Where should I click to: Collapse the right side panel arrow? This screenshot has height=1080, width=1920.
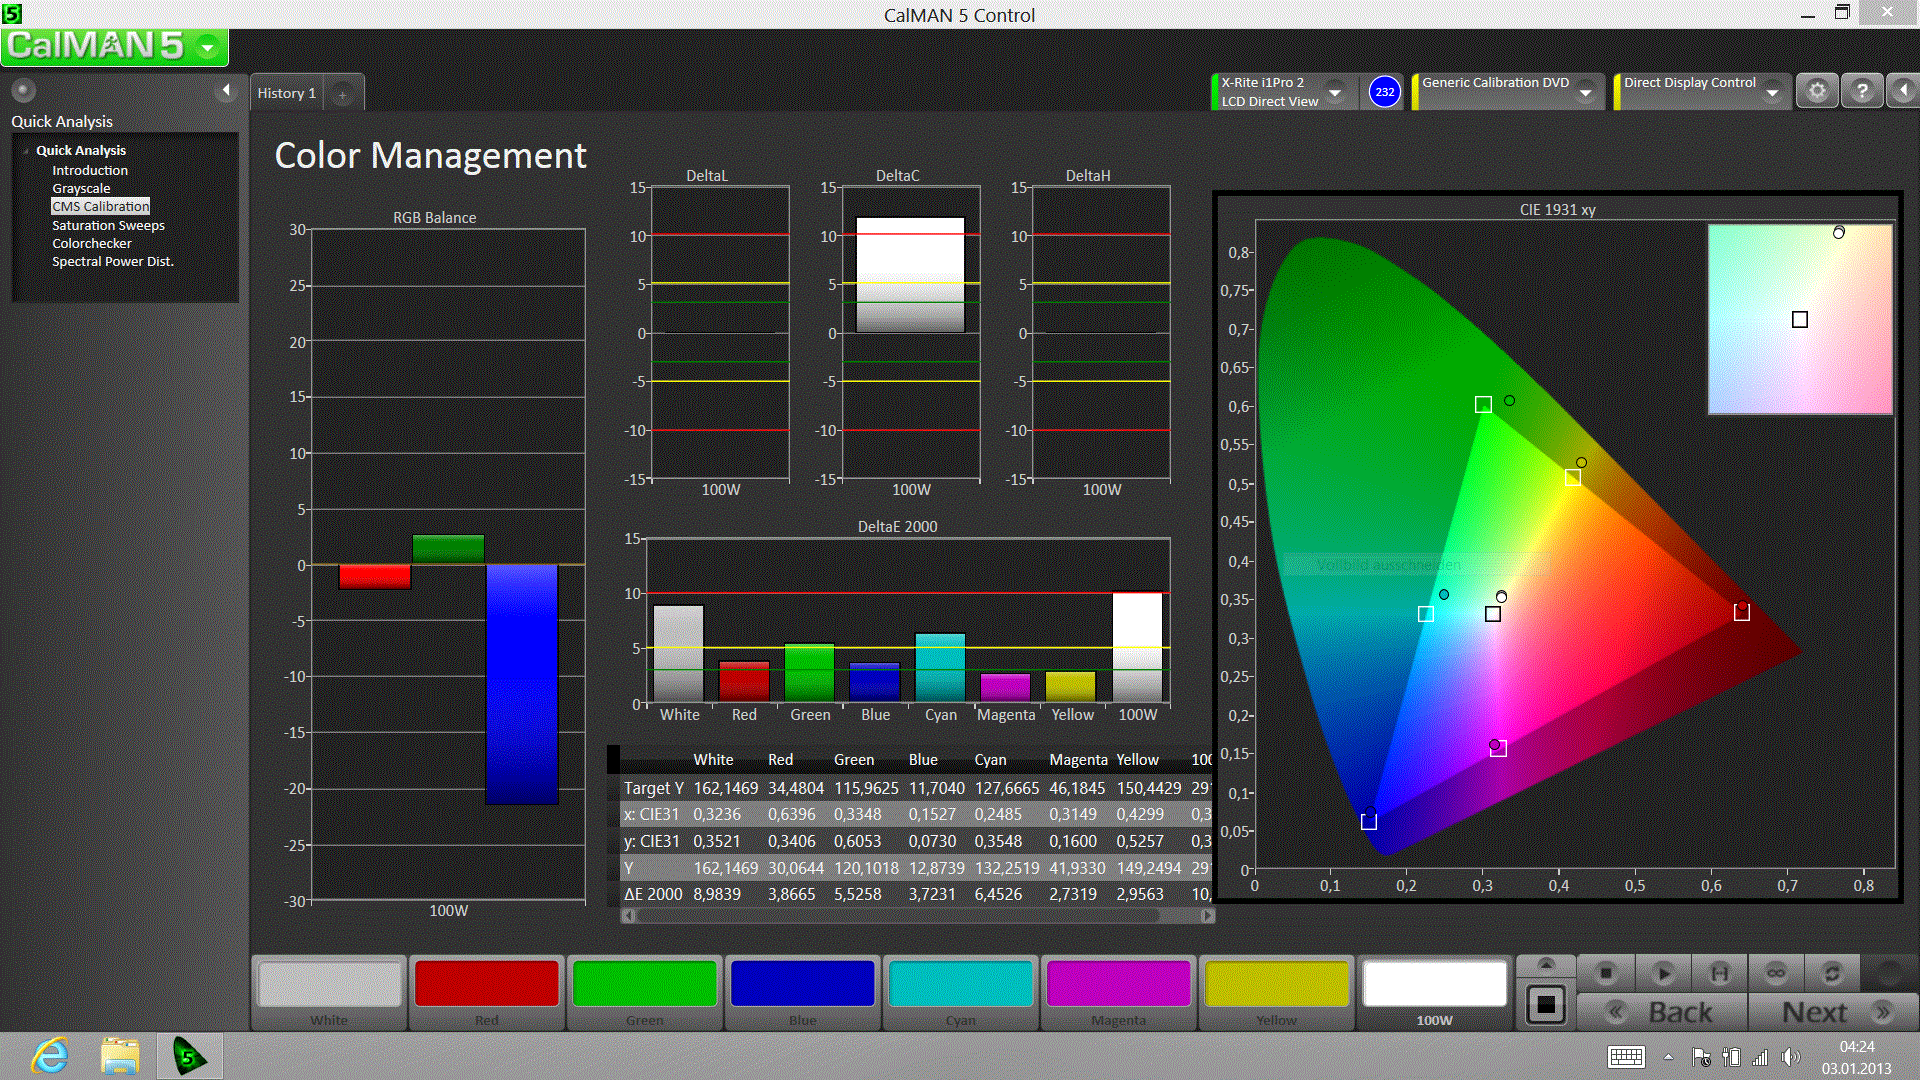pos(1902,91)
